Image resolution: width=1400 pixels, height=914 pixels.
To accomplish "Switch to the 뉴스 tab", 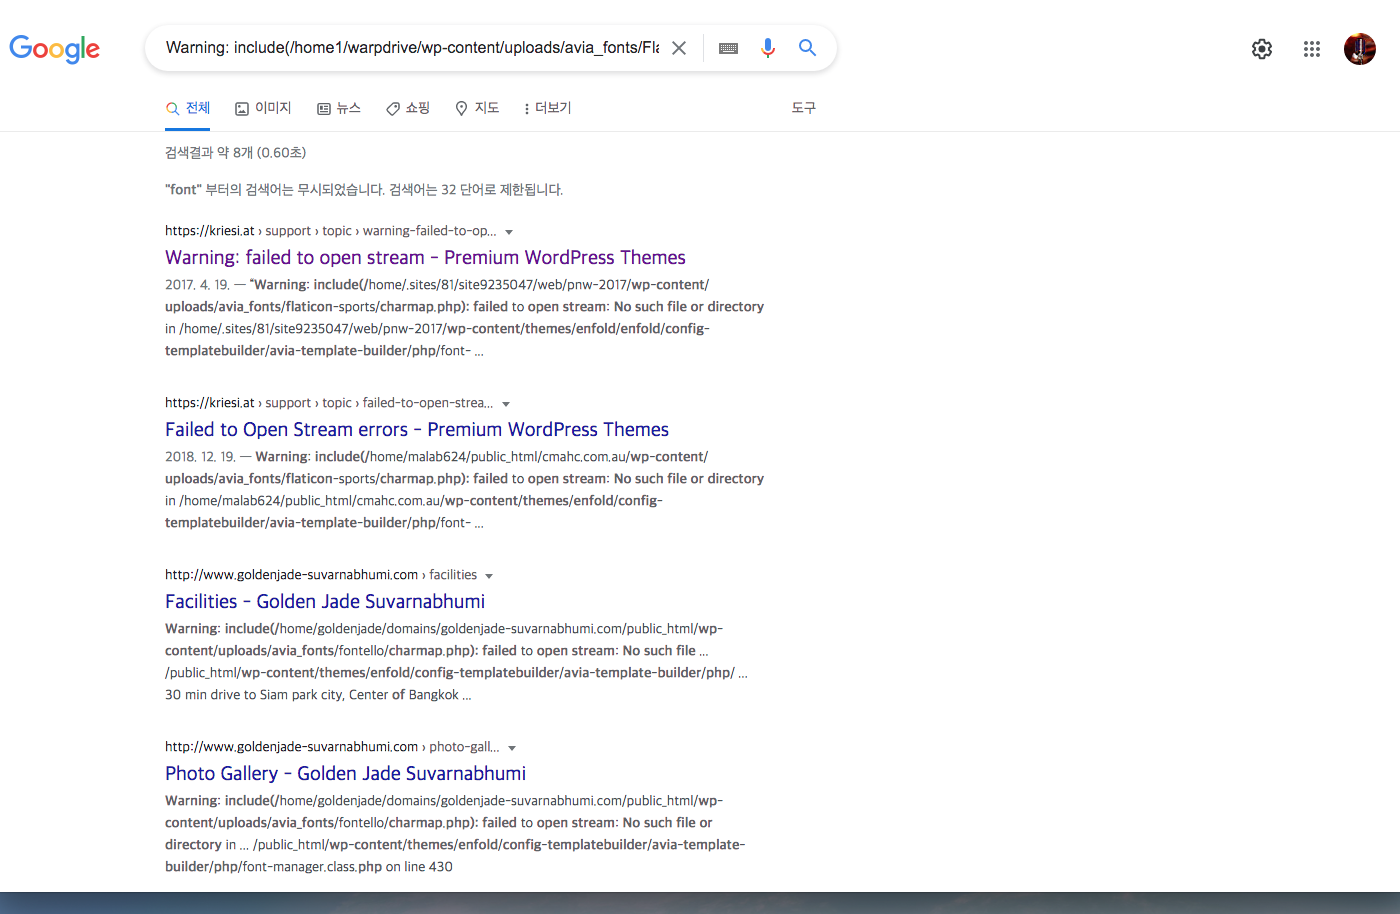I will (339, 108).
